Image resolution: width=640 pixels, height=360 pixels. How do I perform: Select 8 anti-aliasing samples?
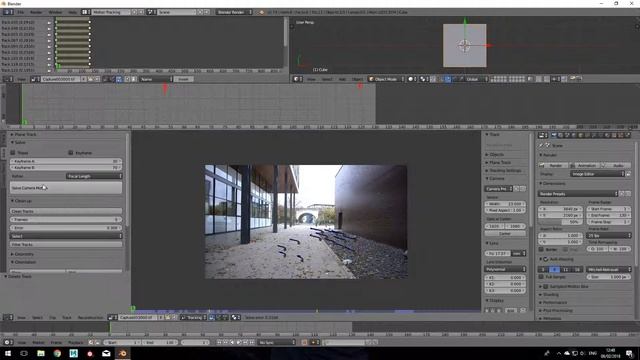(554, 269)
